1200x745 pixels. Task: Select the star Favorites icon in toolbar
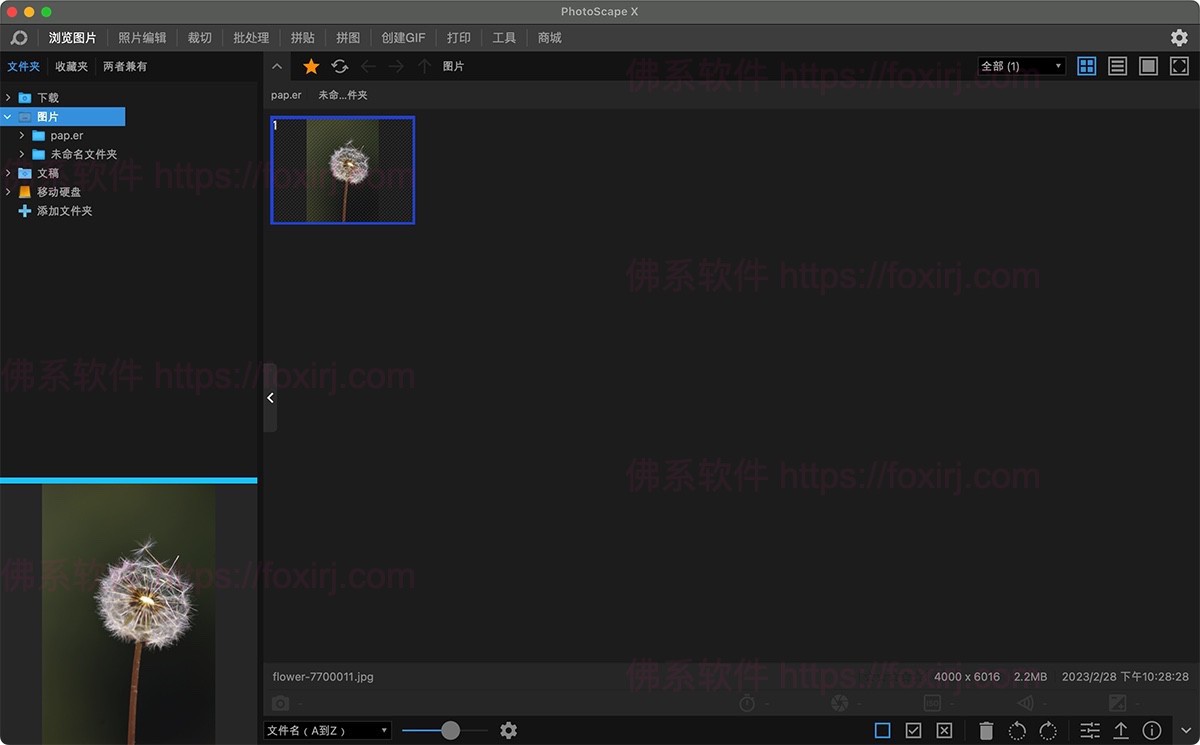click(311, 66)
